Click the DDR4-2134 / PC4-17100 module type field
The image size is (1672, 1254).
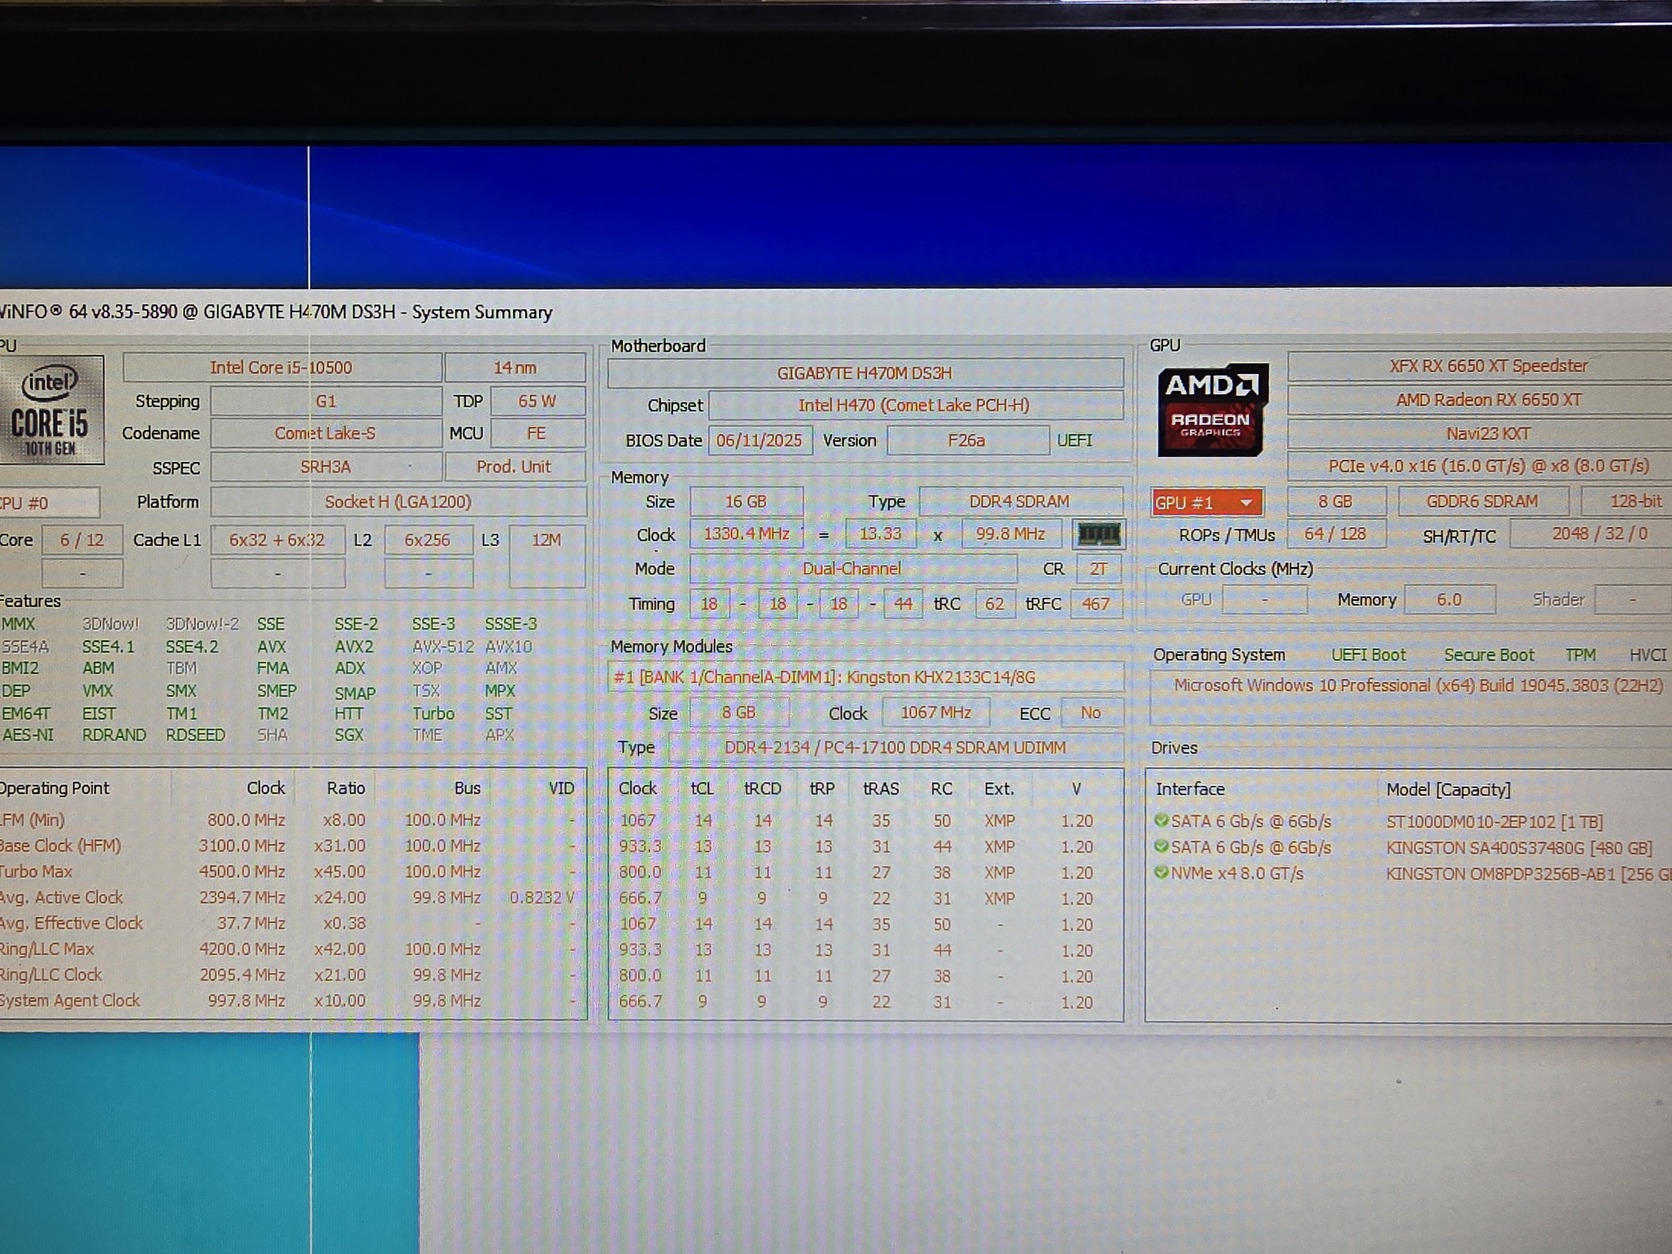[x=895, y=748]
